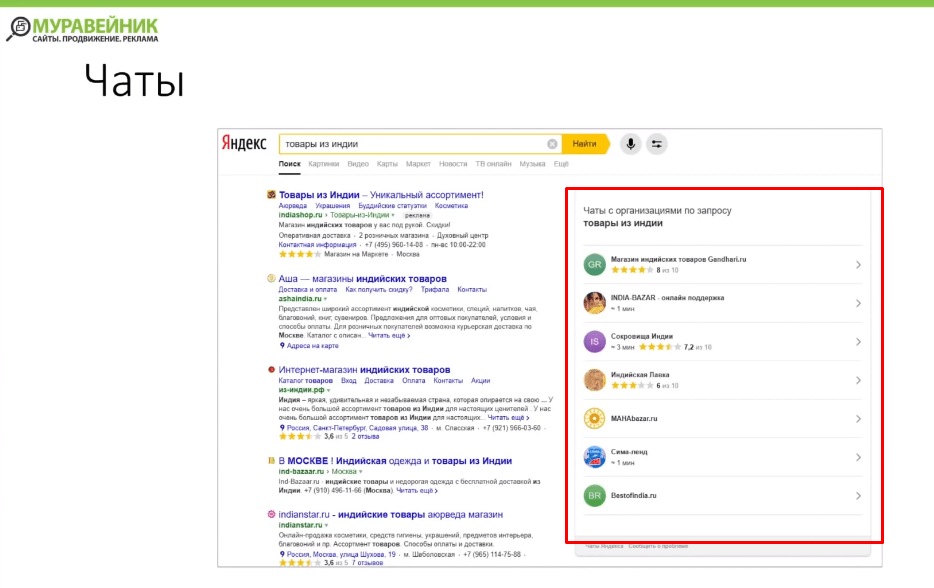The image size is (934, 588).
Task: Click the favicon beside the Аша result
Action: (271, 278)
